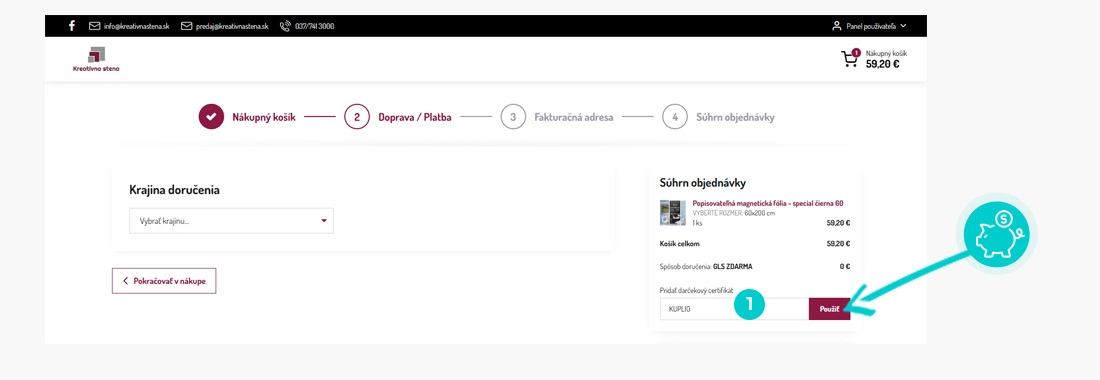Select step 3 Fakturačná adresa
The width and height of the screenshot is (1100, 380).
tap(557, 117)
